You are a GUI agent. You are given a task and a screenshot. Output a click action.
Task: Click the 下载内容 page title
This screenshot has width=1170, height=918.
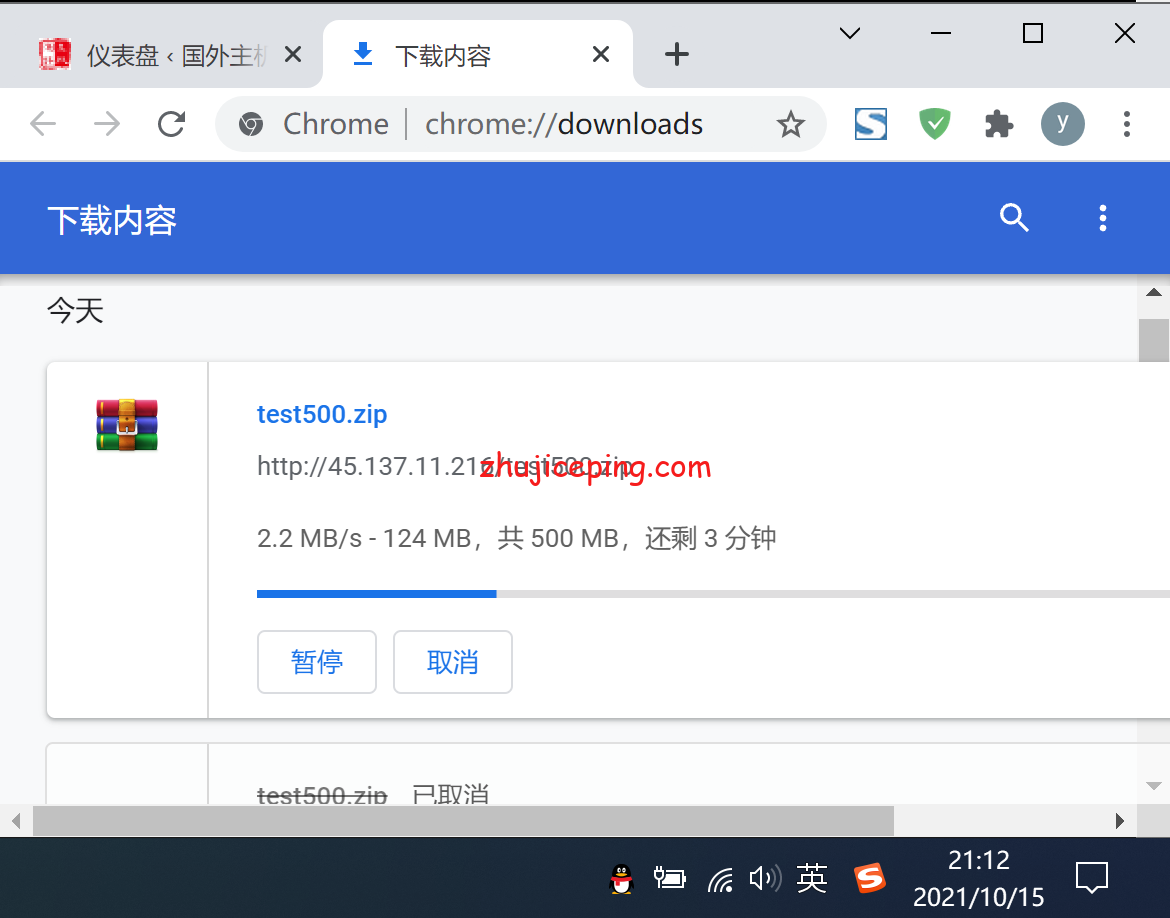click(112, 221)
